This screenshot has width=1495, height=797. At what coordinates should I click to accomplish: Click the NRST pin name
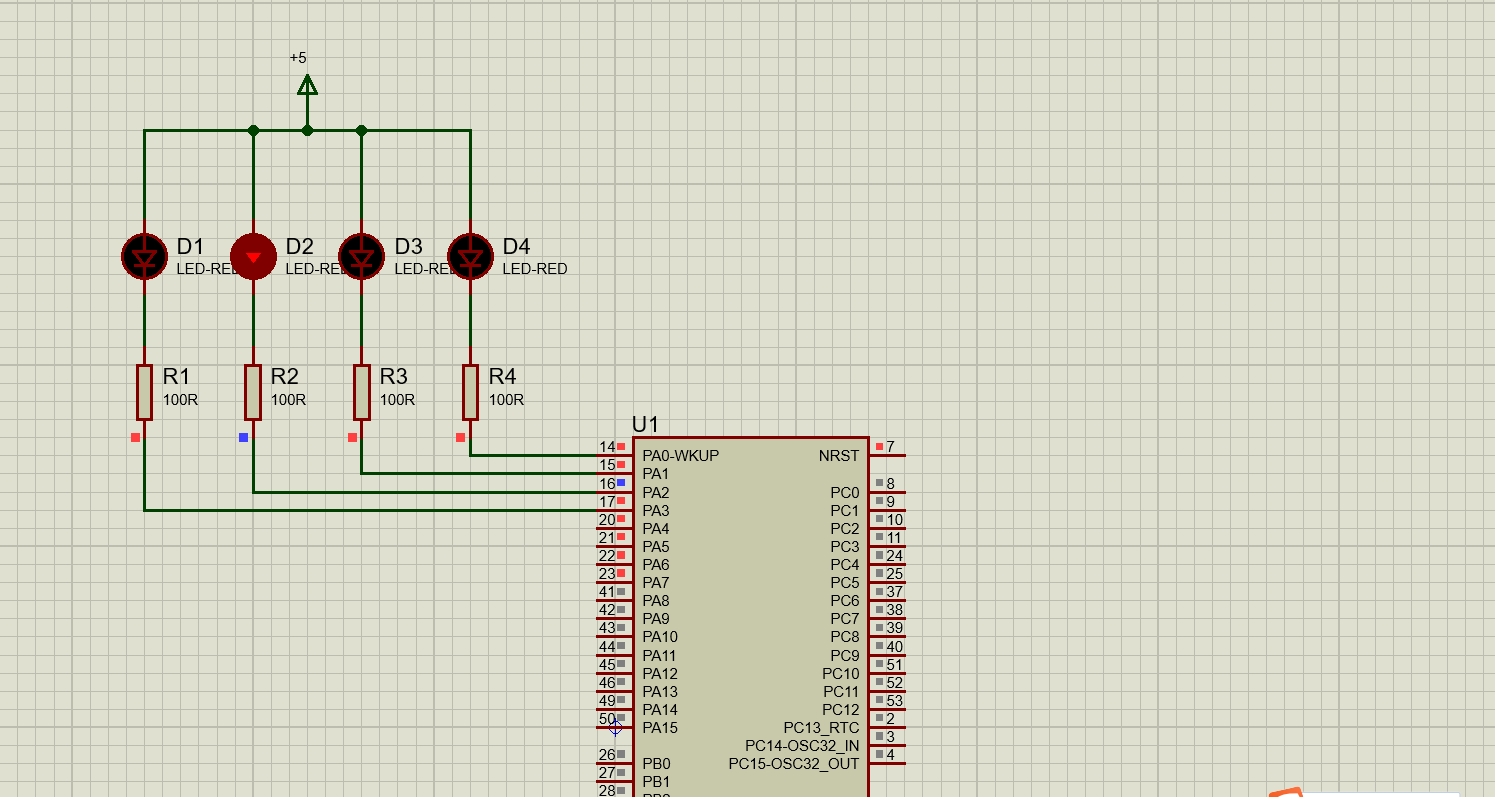(x=839, y=456)
